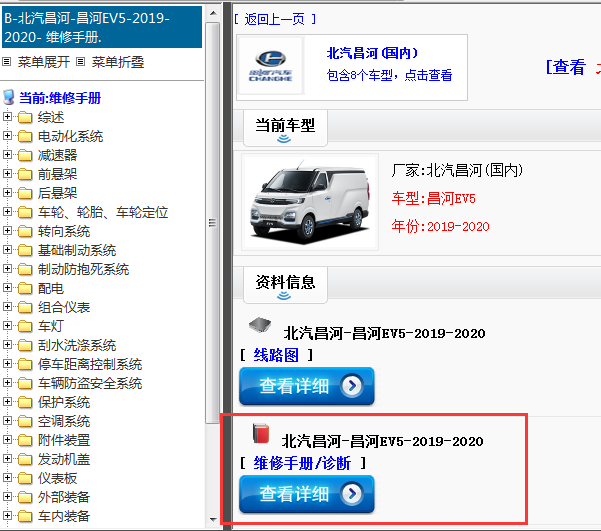Screen dimensions: 601x531
Task: Select the 配电 tree item
Action: (x=51, y=288)
